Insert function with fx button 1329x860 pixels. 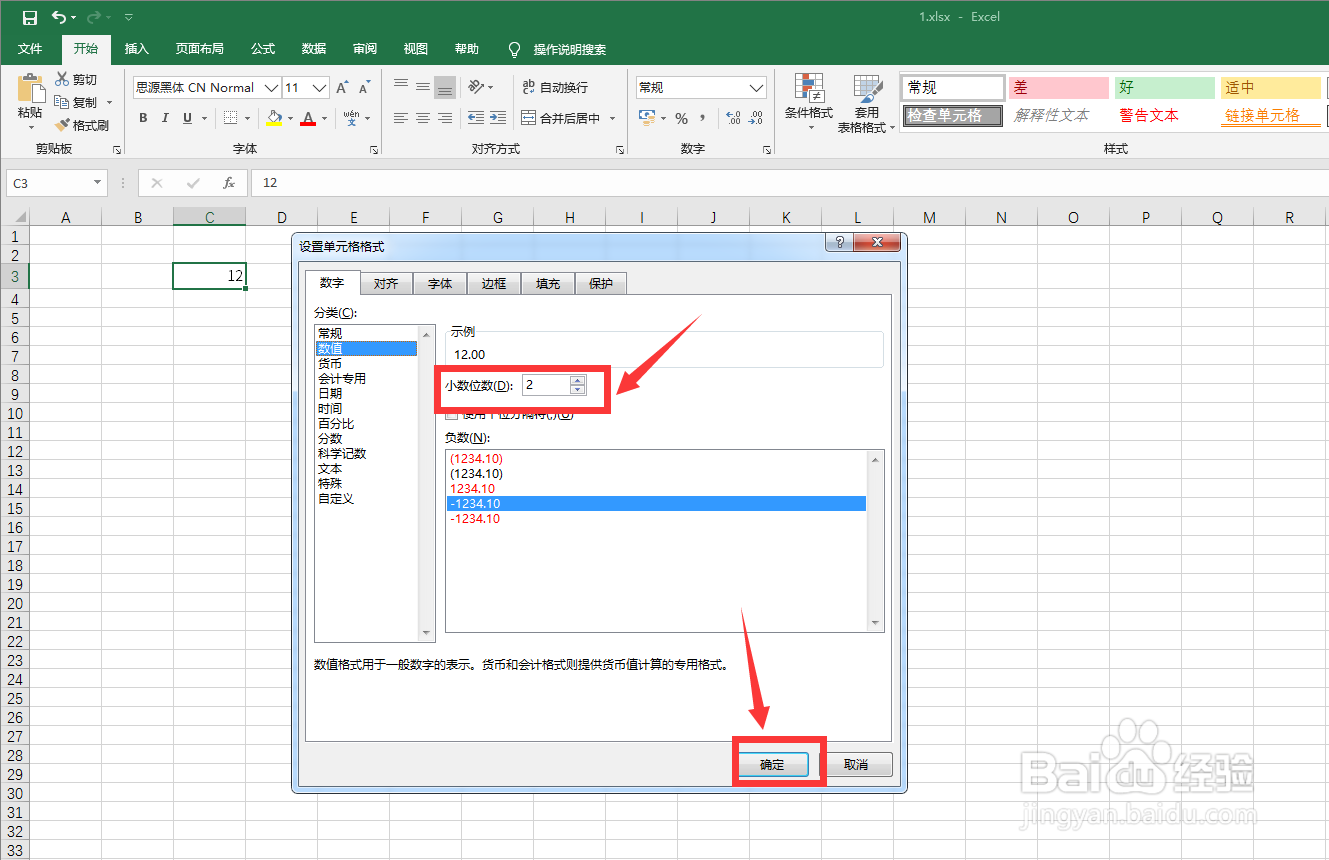tap(229, 183)
